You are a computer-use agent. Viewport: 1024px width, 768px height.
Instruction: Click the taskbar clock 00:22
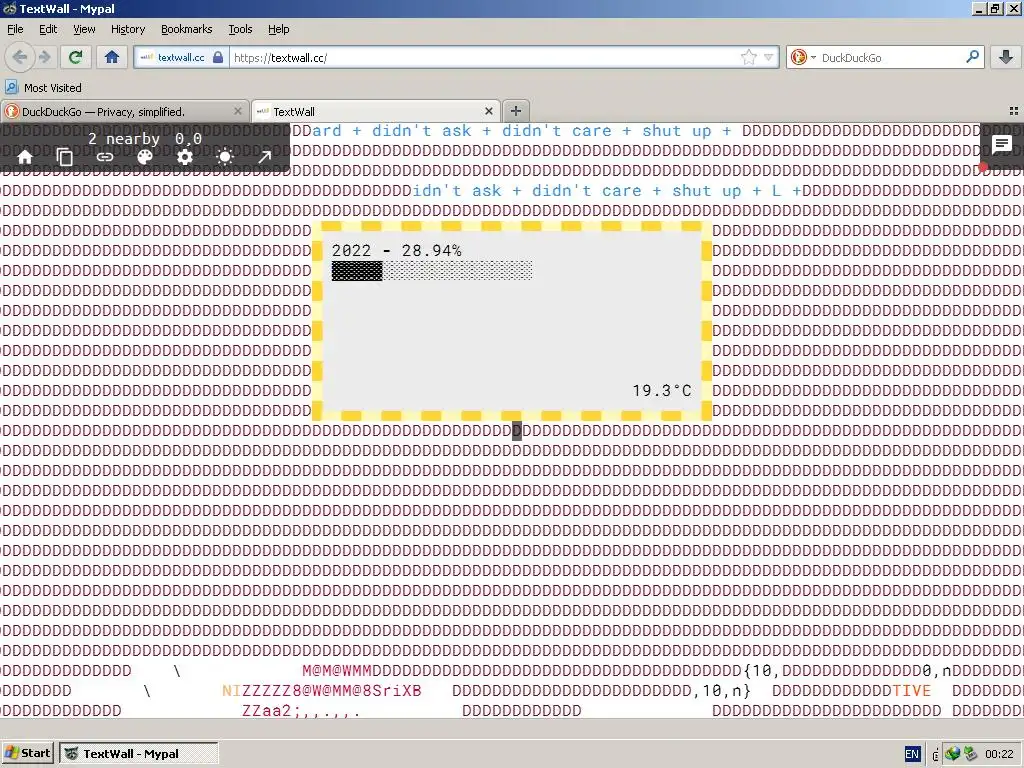point(999,754)
